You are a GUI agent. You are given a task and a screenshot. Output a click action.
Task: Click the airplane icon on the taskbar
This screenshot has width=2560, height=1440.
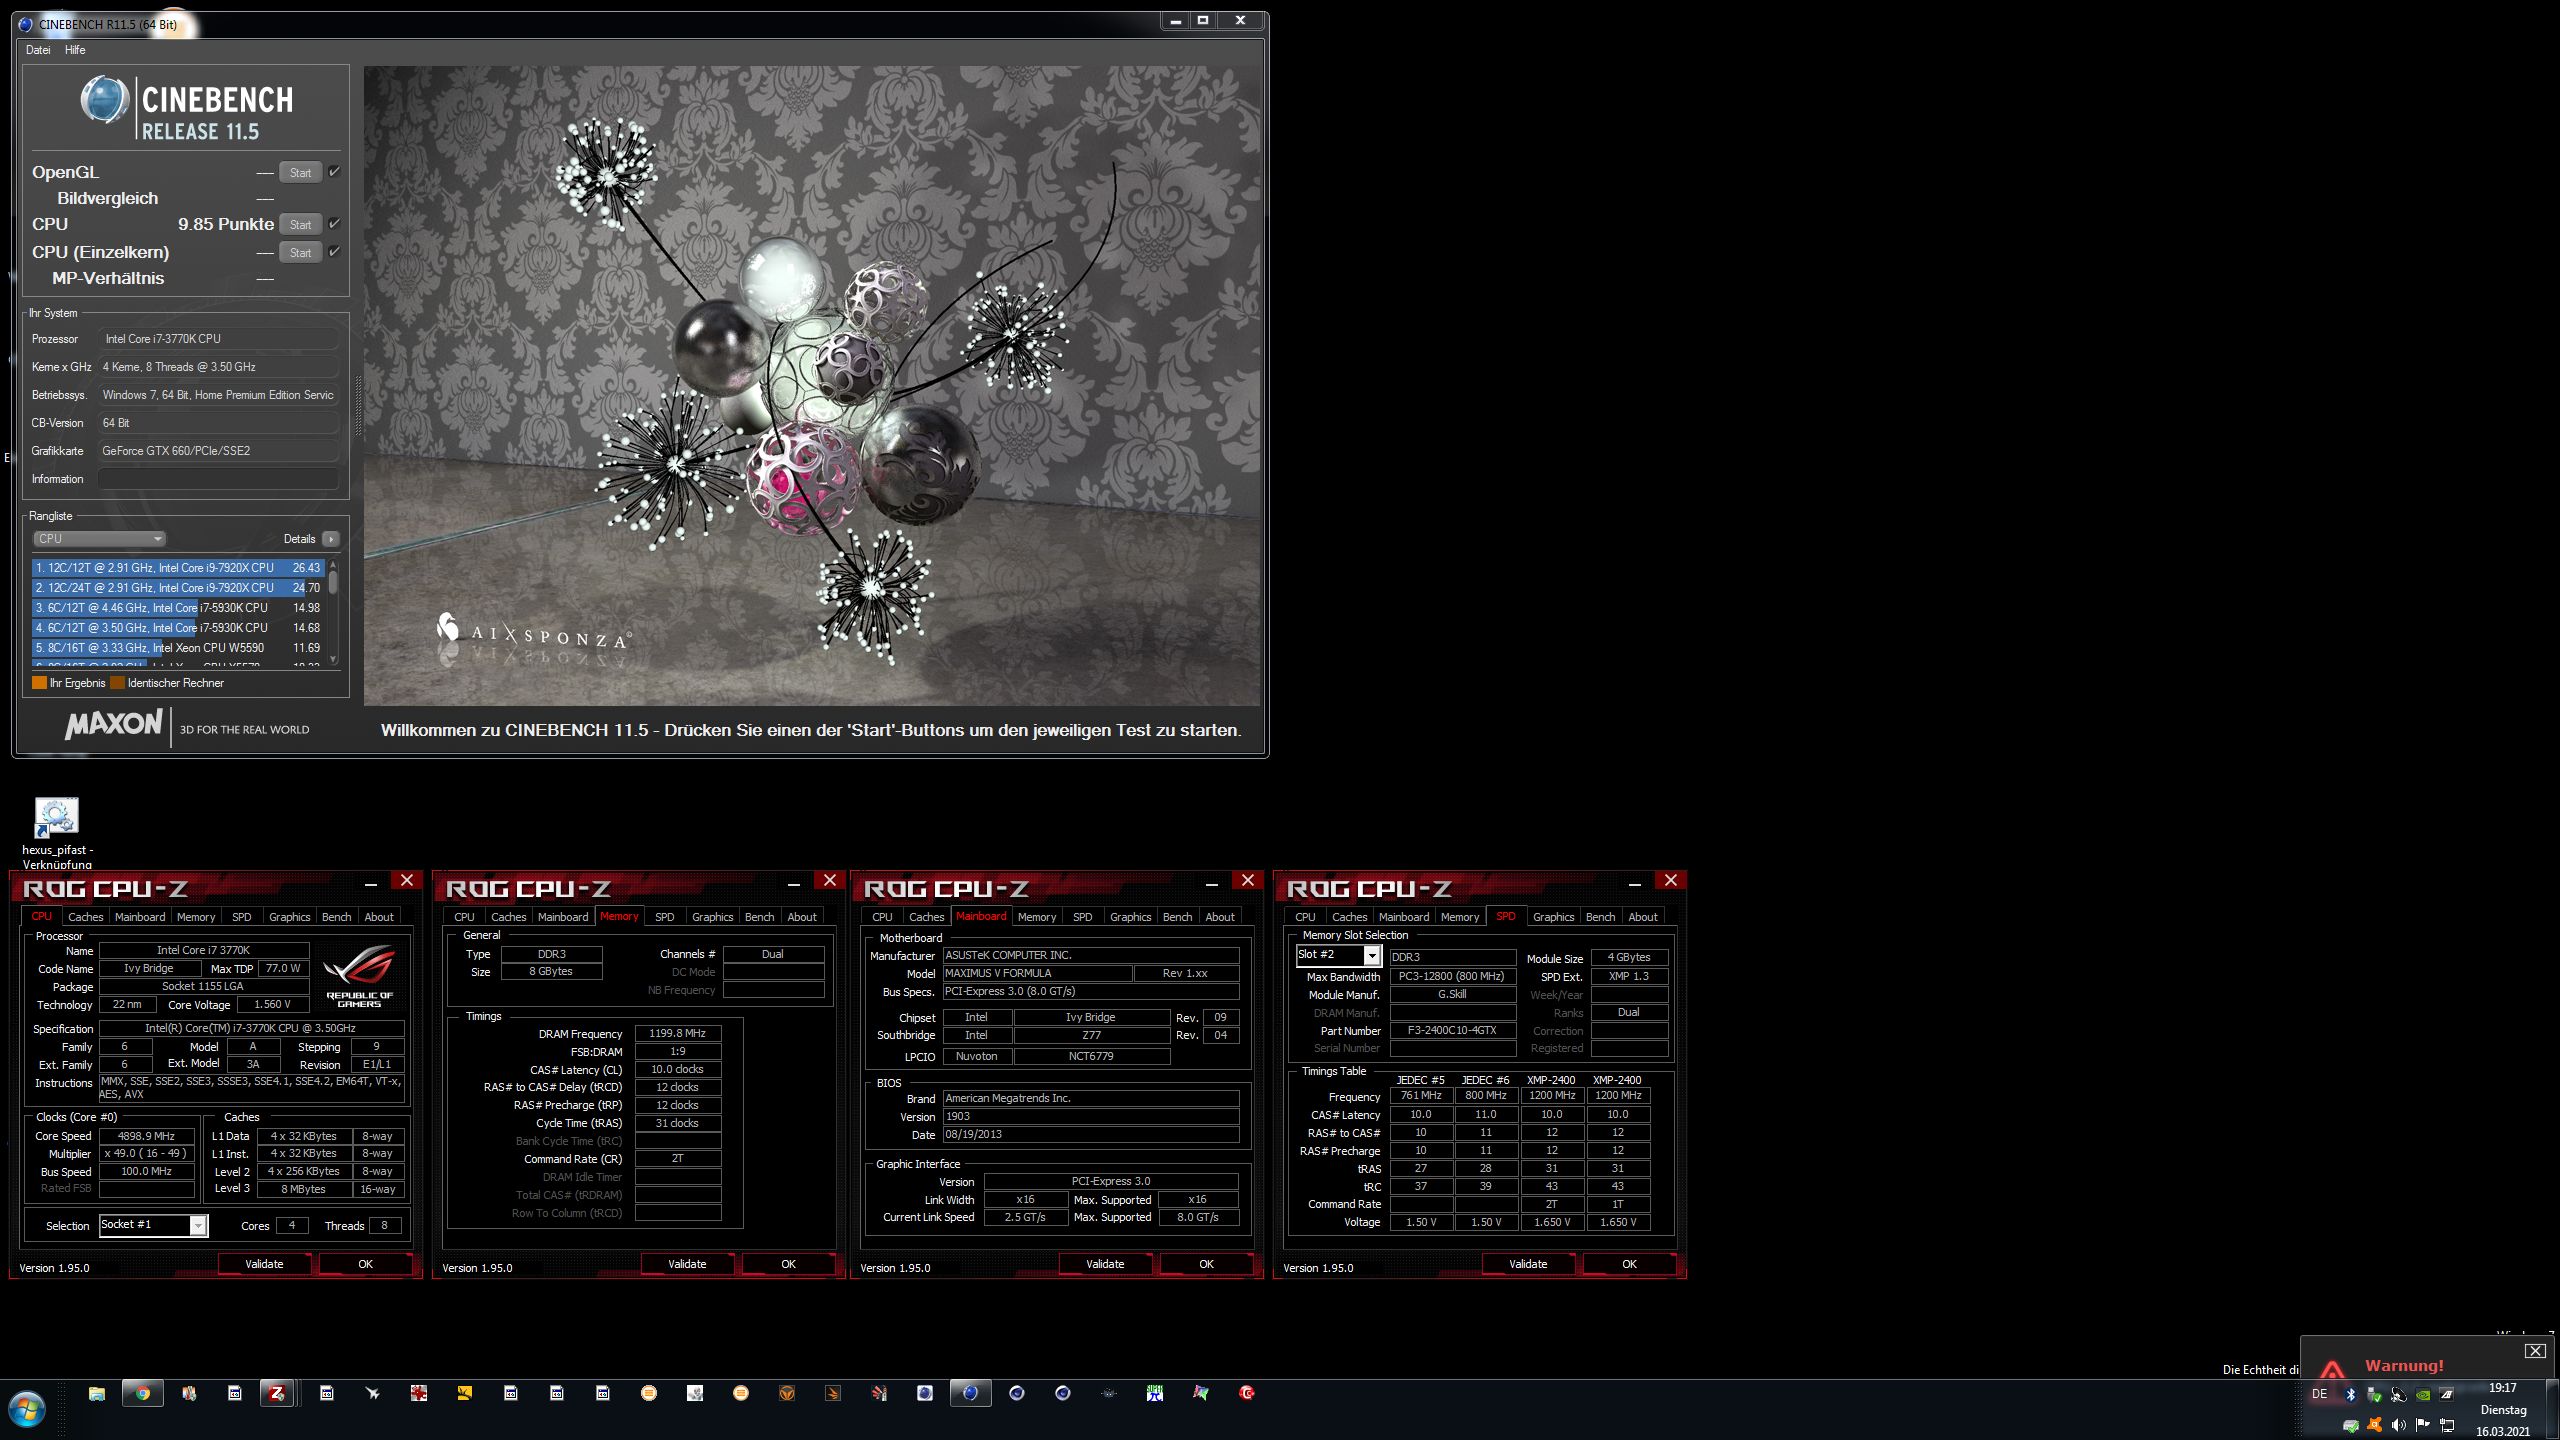pyautogui.click(x=373, y=1393)
